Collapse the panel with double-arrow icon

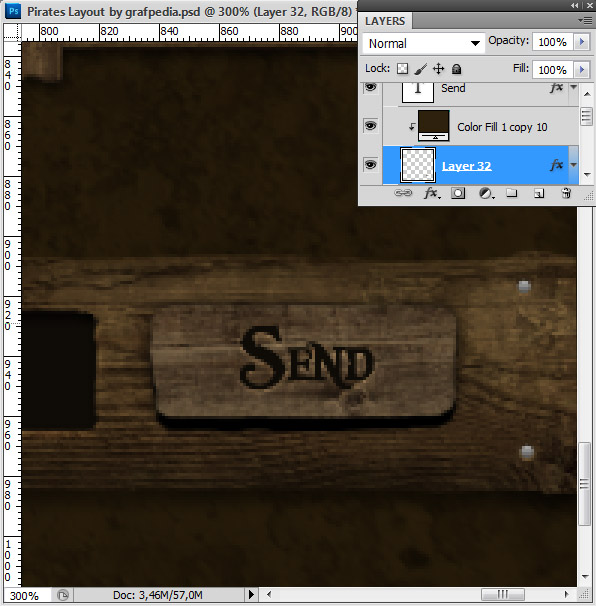(575, 5)
